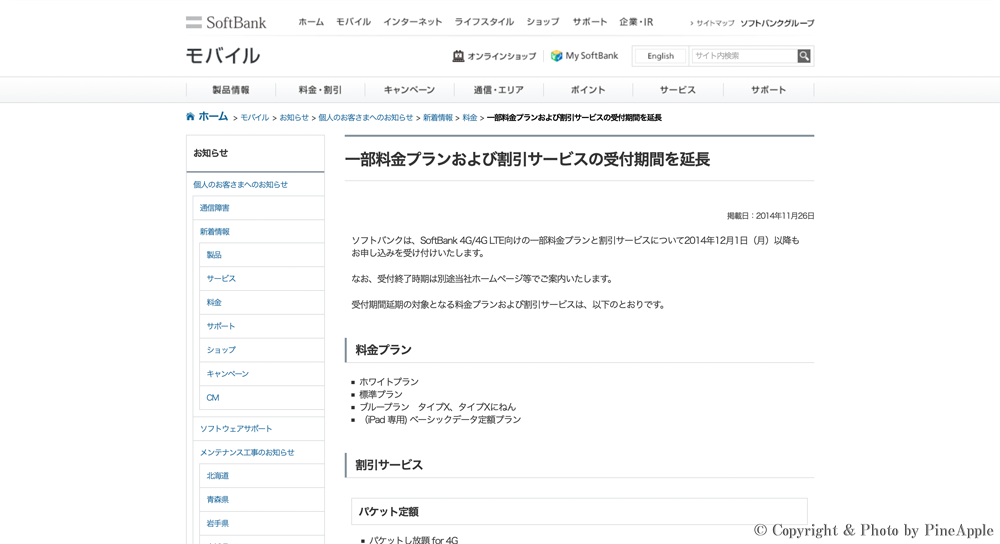The height and width of the screenshot is (544, 1000).
Task: Click the English language button
Action: click(x=660, y=56)
